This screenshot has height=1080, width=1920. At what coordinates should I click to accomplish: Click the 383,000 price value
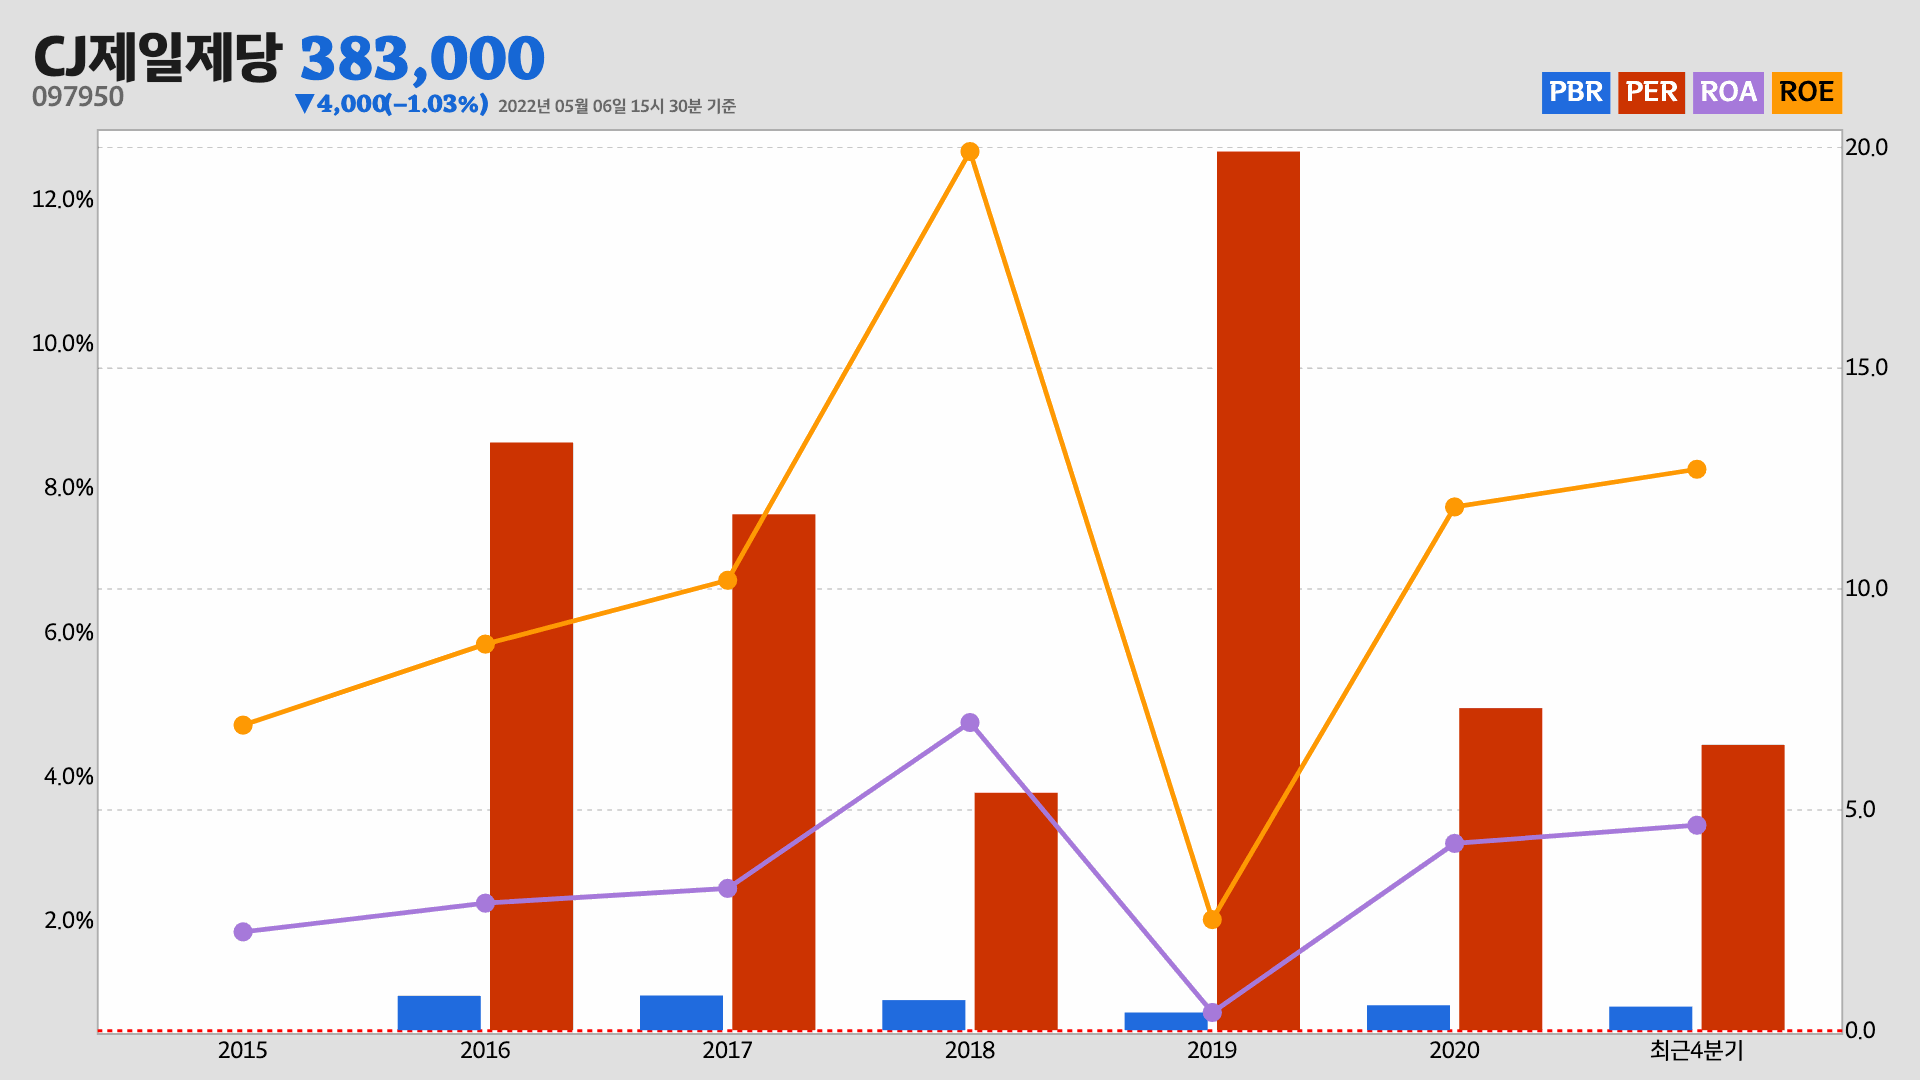coord(422,59)
